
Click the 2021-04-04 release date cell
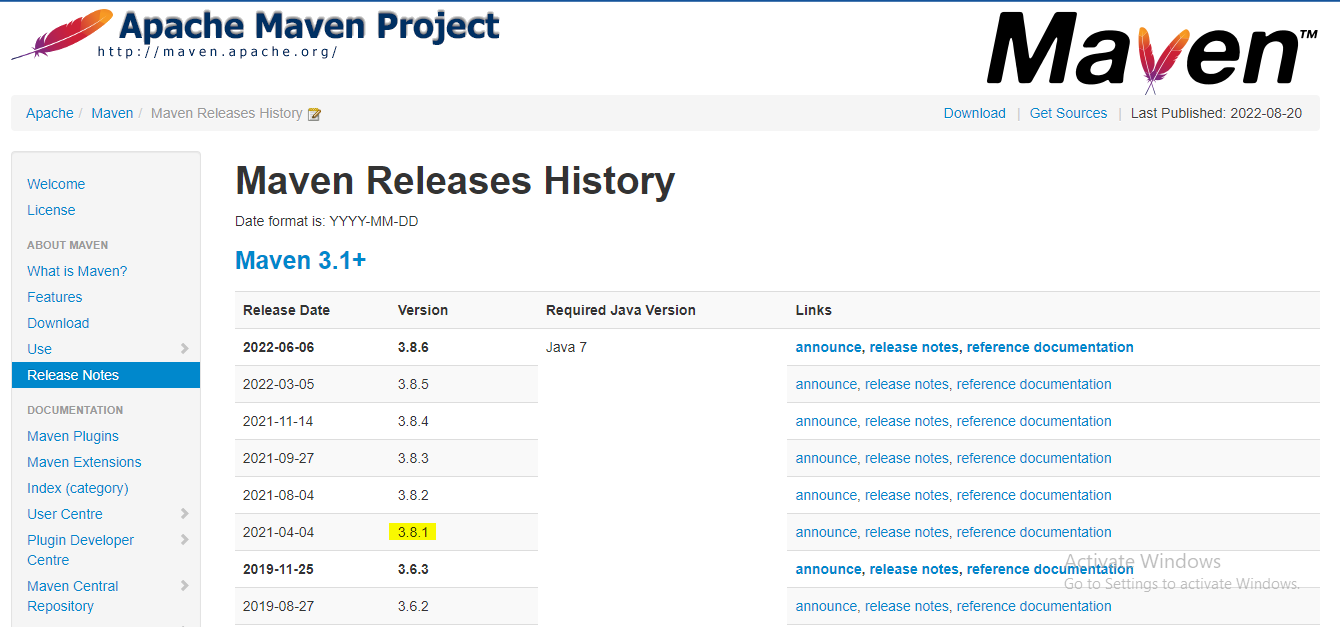[278, 532]
